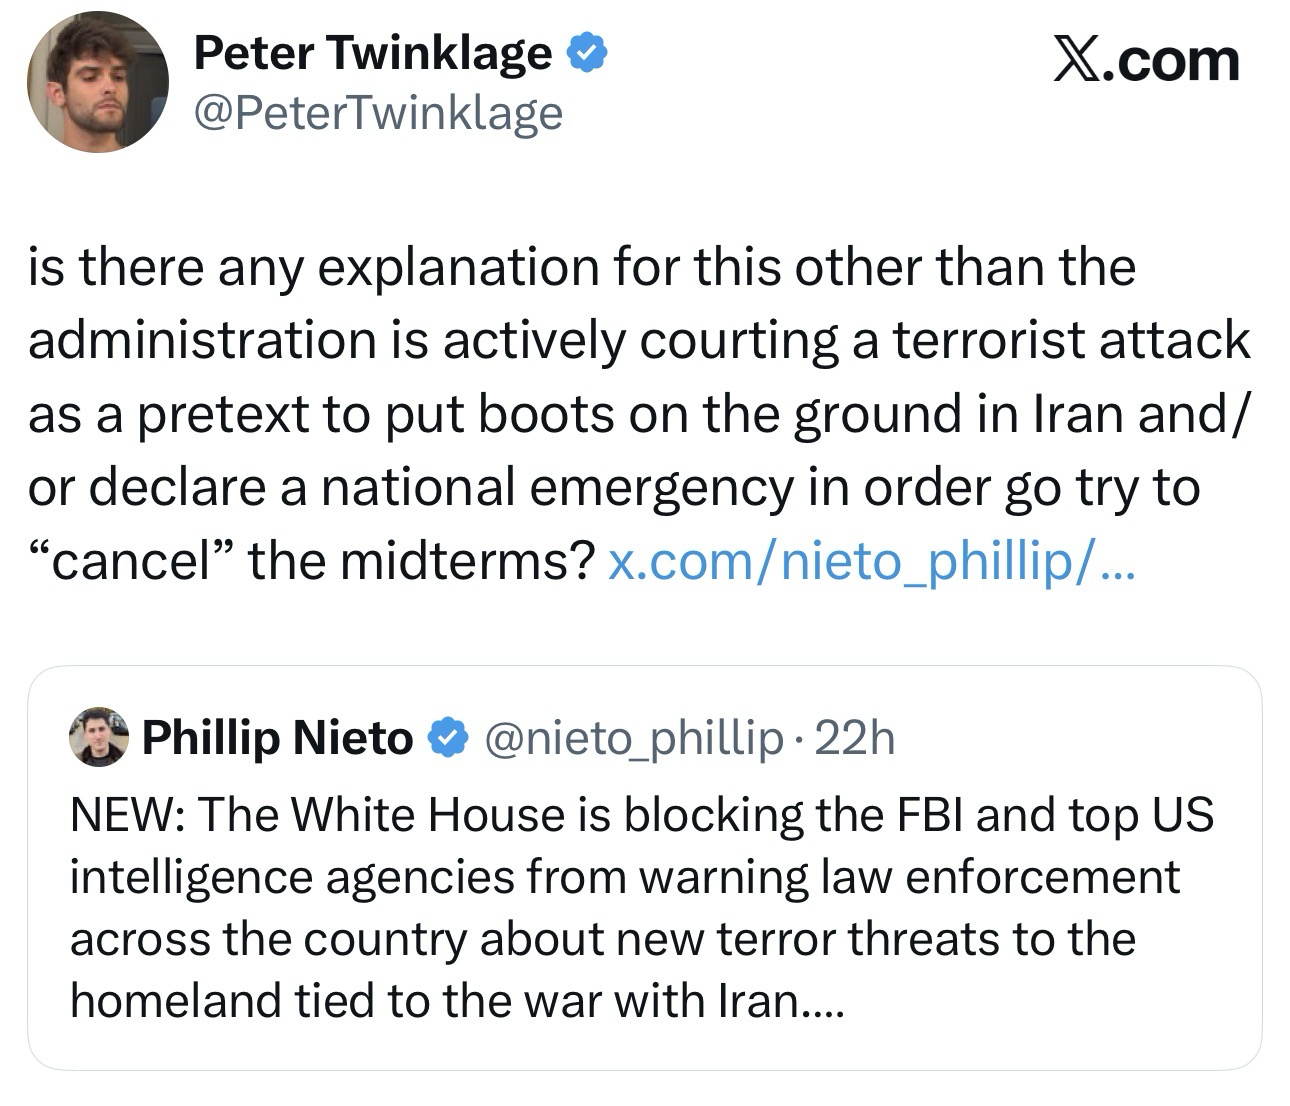The height and width of the screenshot is (1106, 1290).
Task: Open Phillip Nieto's small avatar
Action: tap(98, 738)
